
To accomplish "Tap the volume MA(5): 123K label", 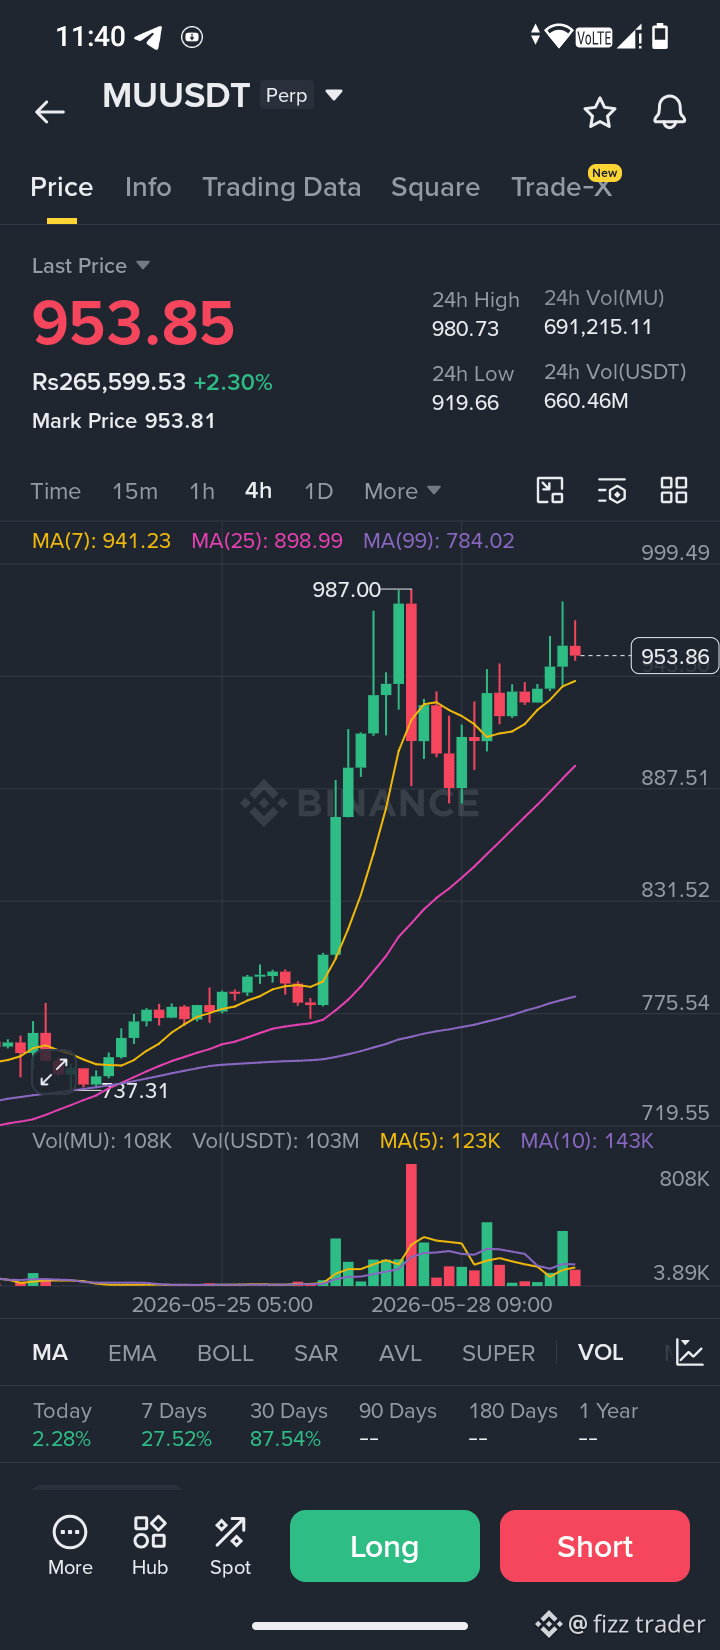I will [x=440, y=1141].
